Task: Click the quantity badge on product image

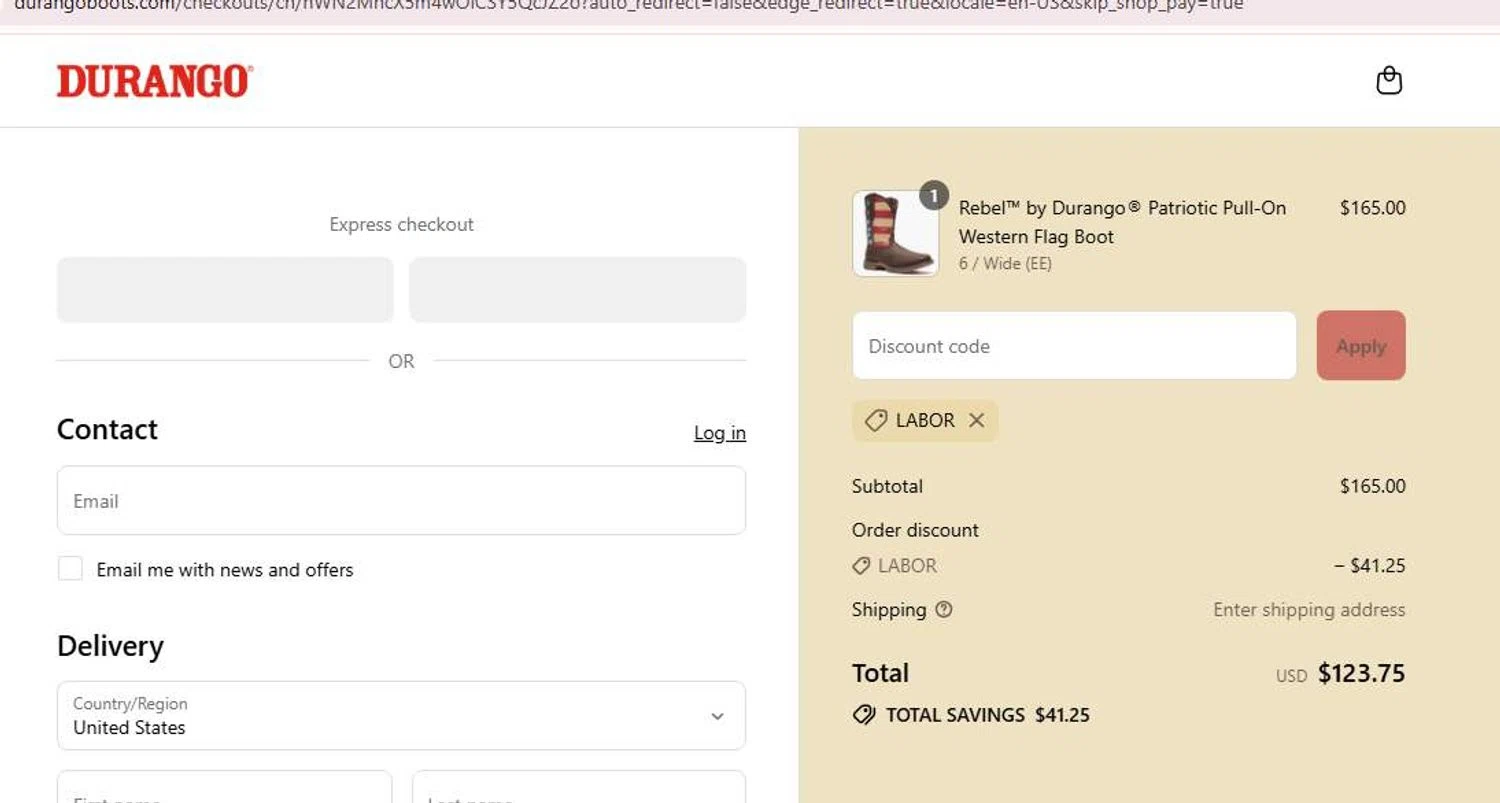Action: 933,196
